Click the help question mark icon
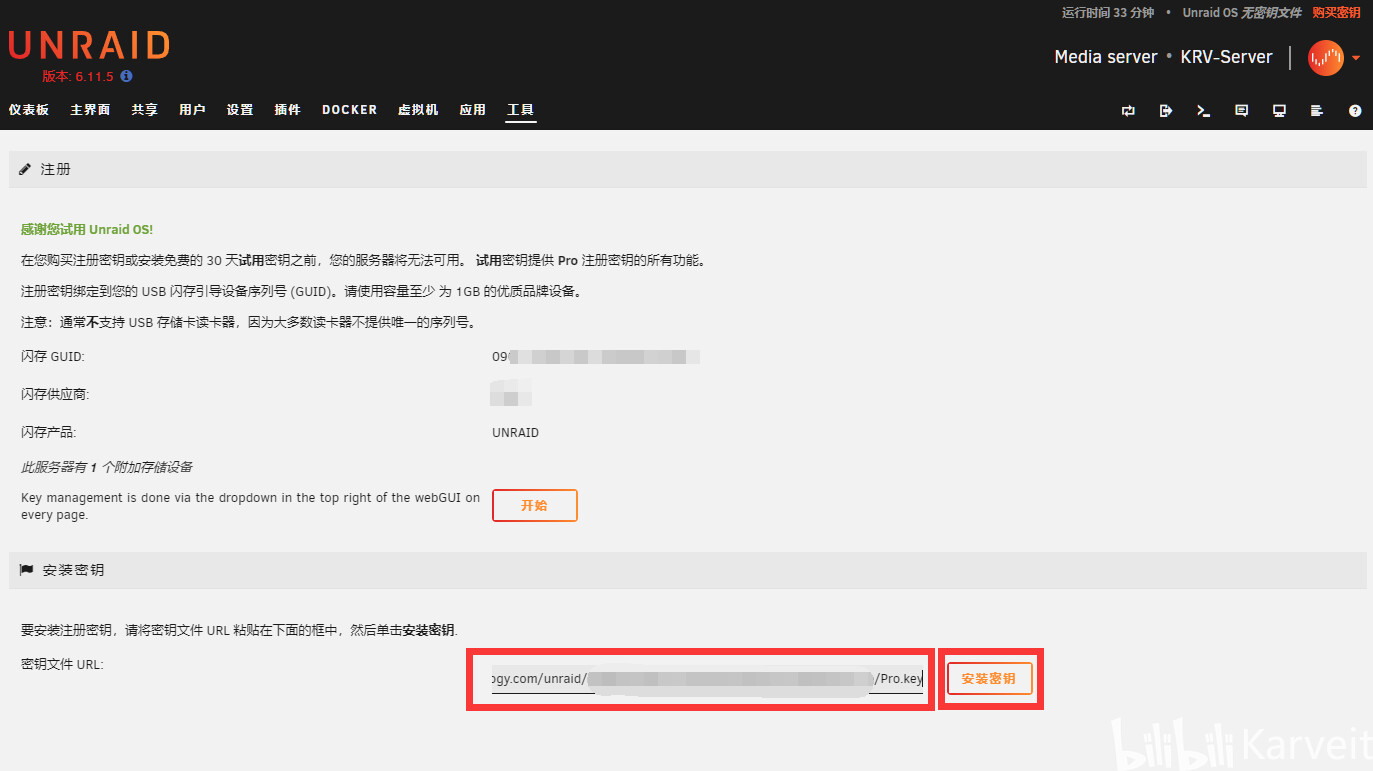The image size is (1373, 771). click(1355, 111)
